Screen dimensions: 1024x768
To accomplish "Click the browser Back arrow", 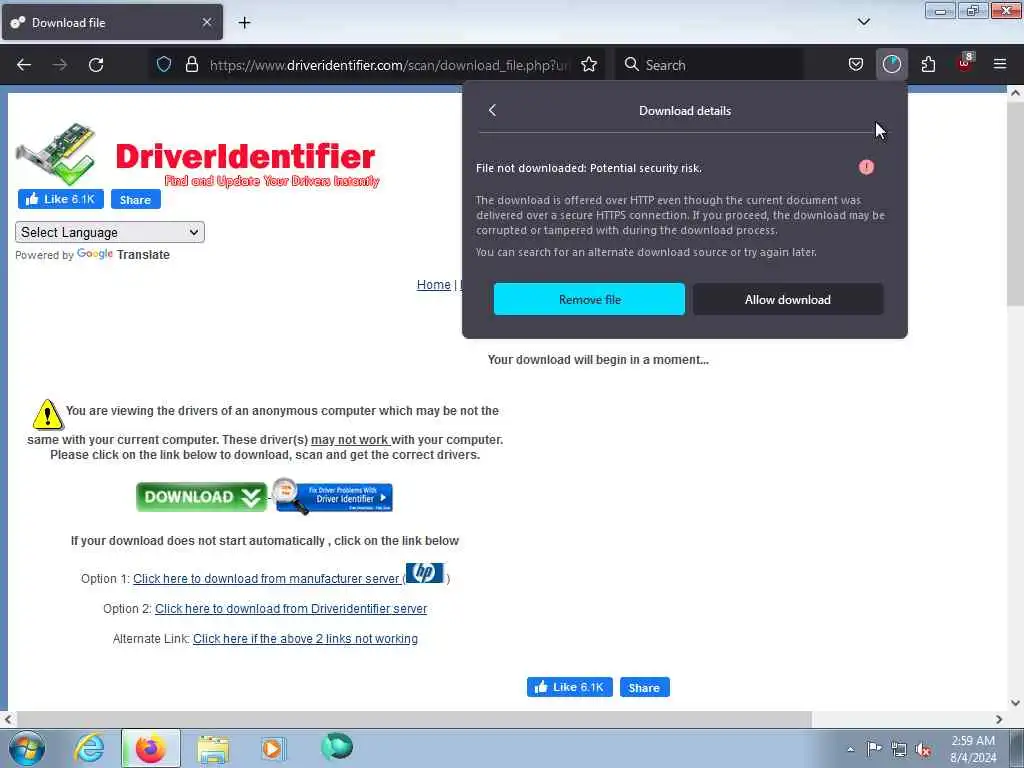I will point(24,65).
